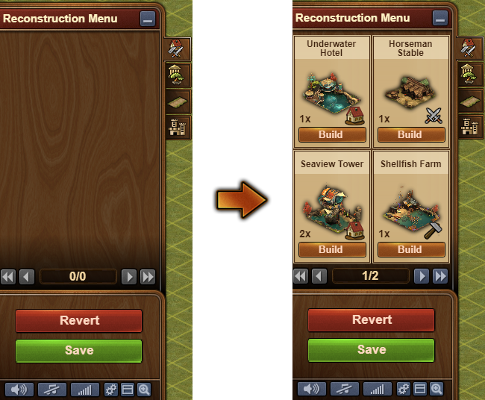This screenshot has width=485, height=400.
Task: Build the Underwater Hotel
Action: [332, 135]
